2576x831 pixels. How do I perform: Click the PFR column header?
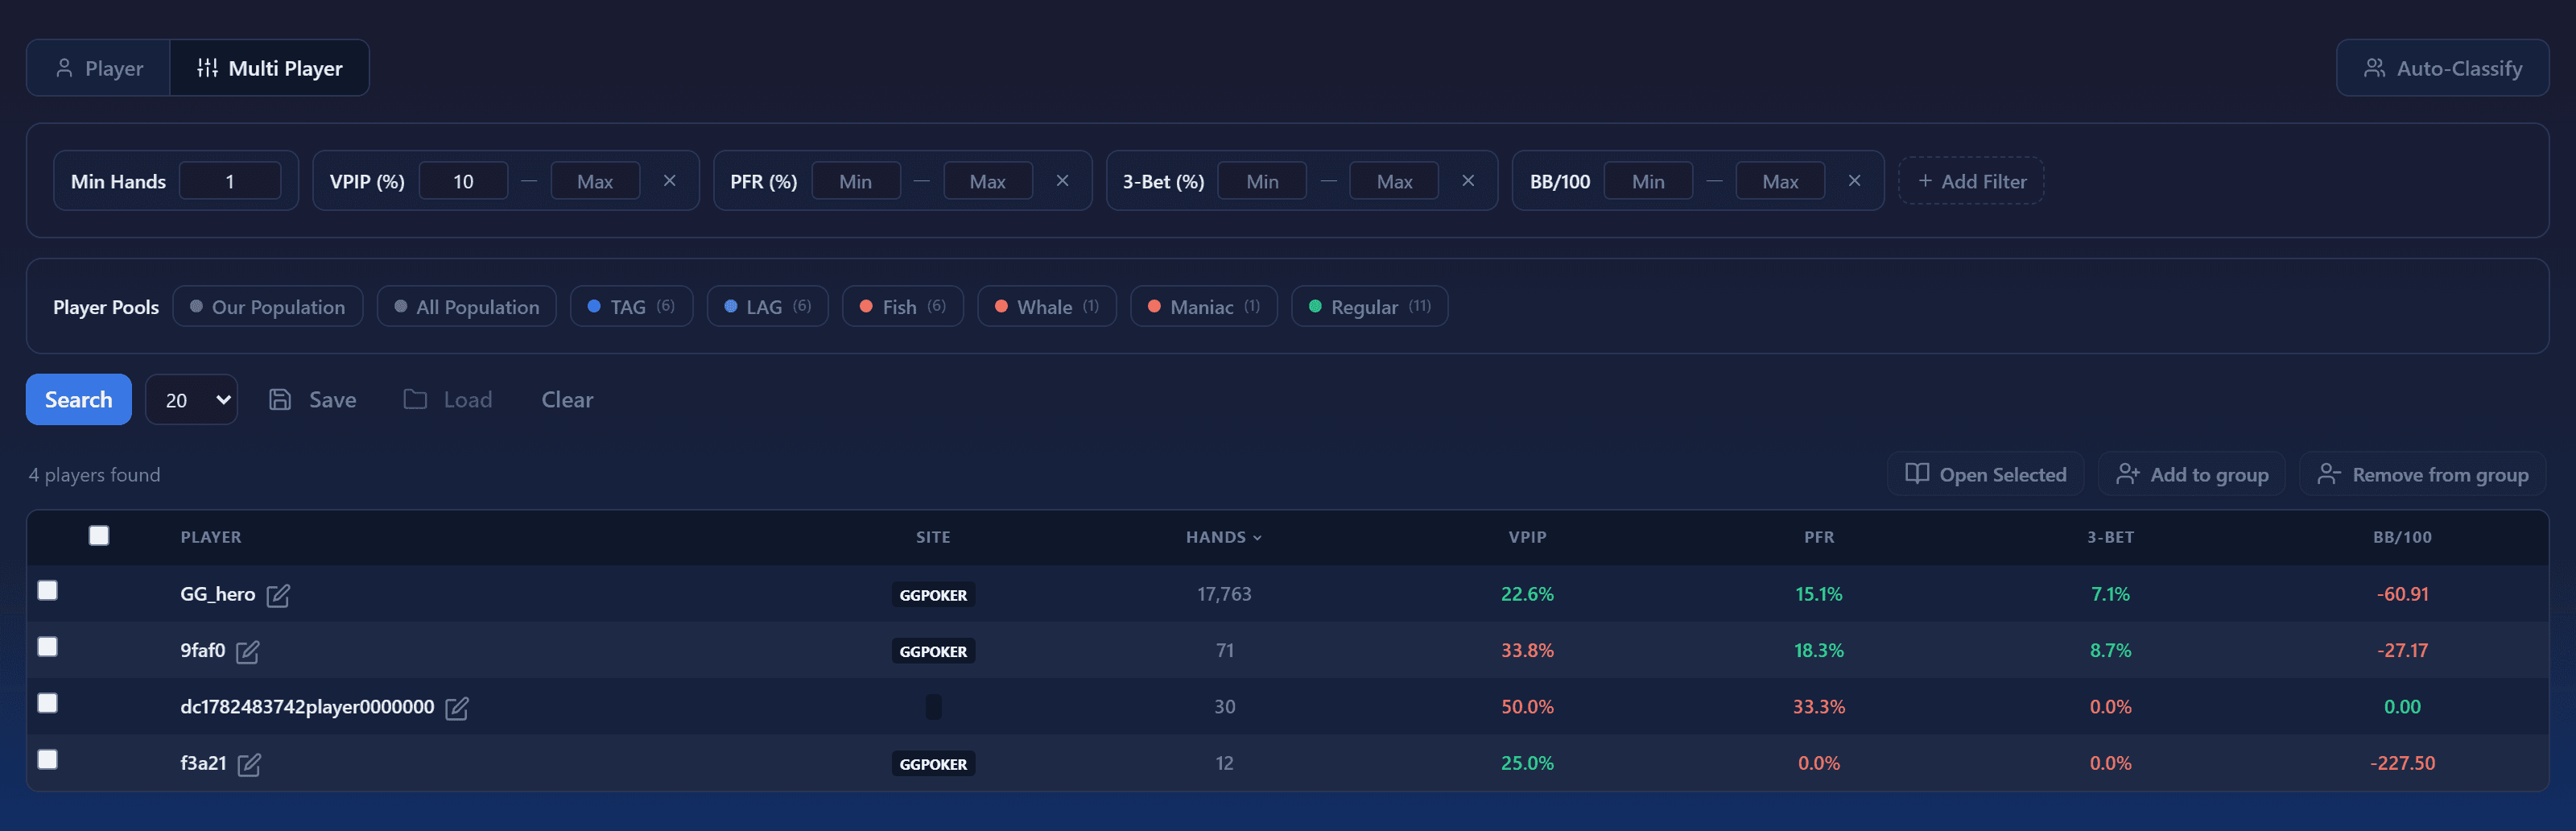pos(1819,538)
